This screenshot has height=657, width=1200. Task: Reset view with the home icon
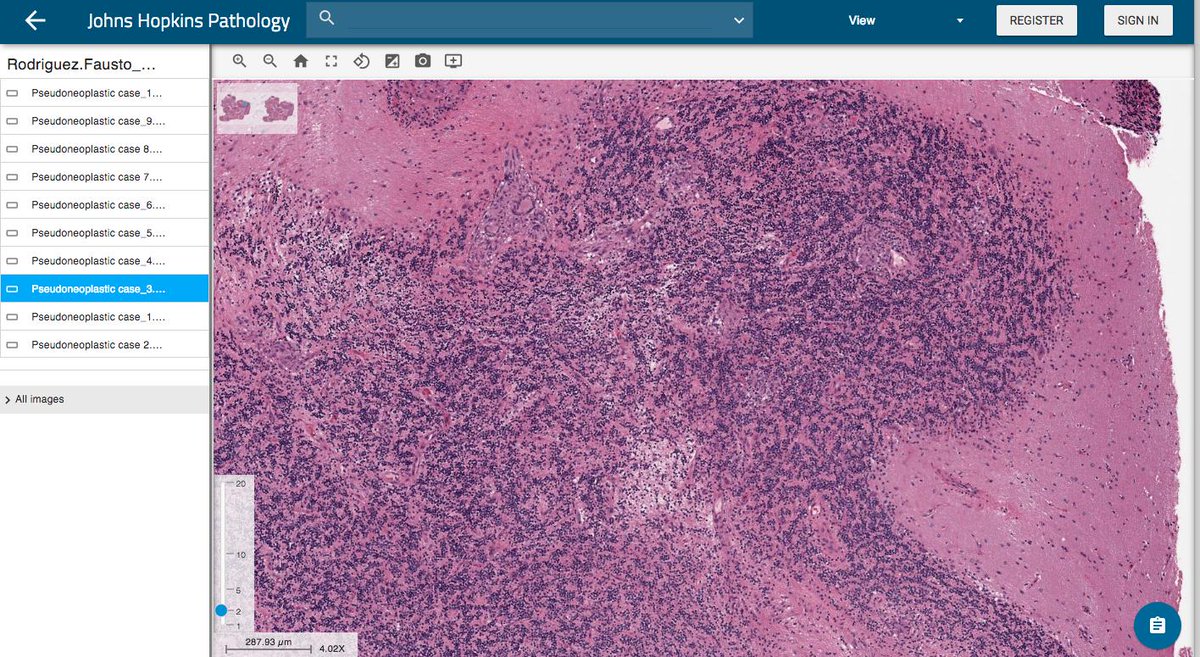pos(300,61)
